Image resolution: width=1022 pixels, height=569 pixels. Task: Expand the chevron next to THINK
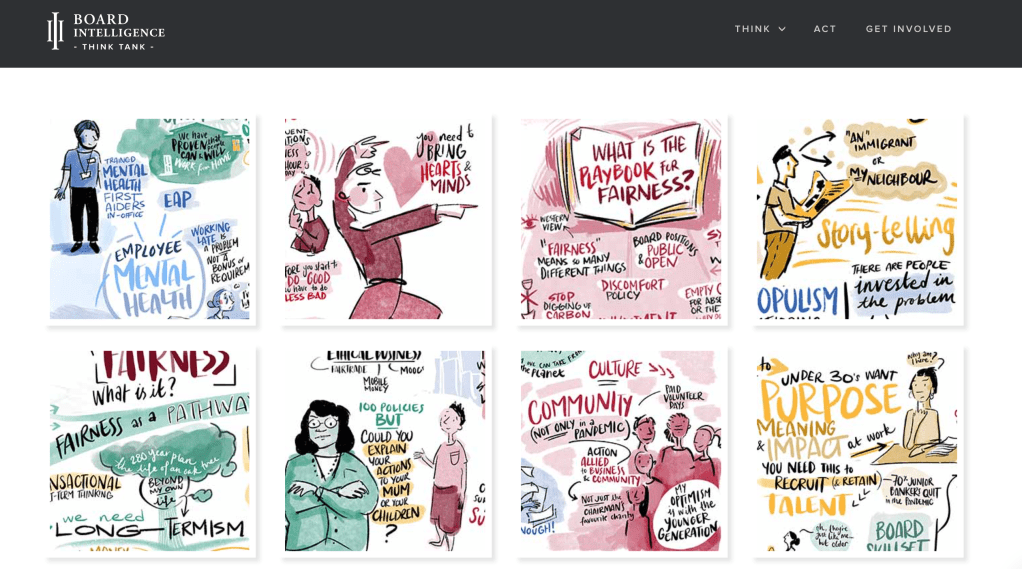(x=782, y=29)
